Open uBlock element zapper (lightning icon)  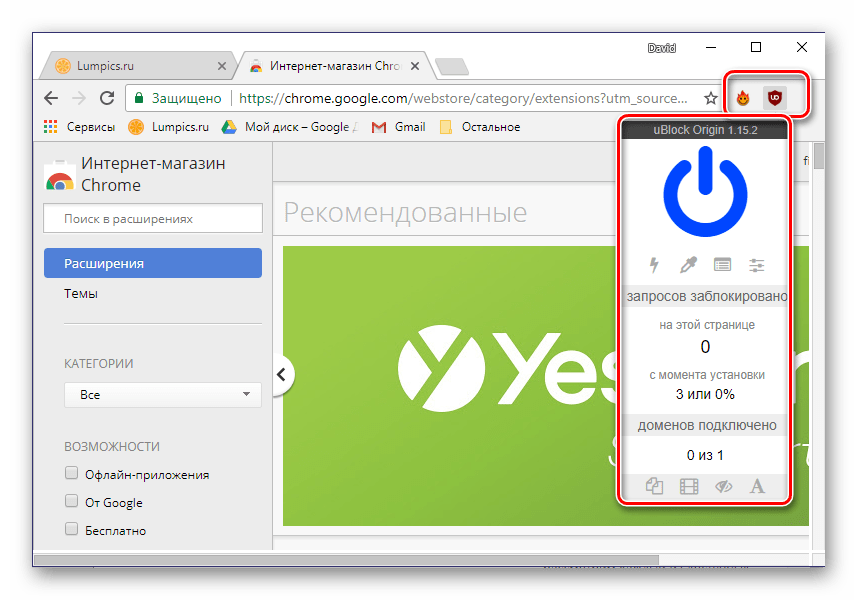point(654,265)
